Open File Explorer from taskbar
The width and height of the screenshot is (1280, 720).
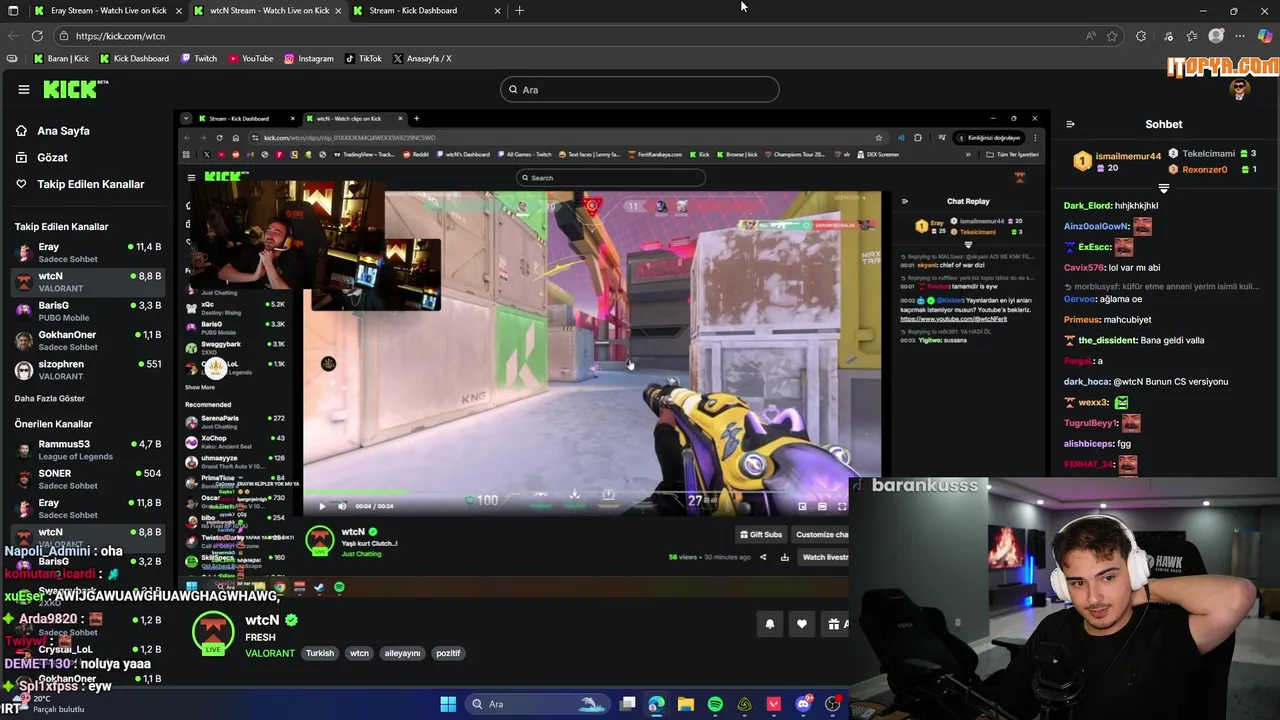pyautogui.click(x=686, y=704)
